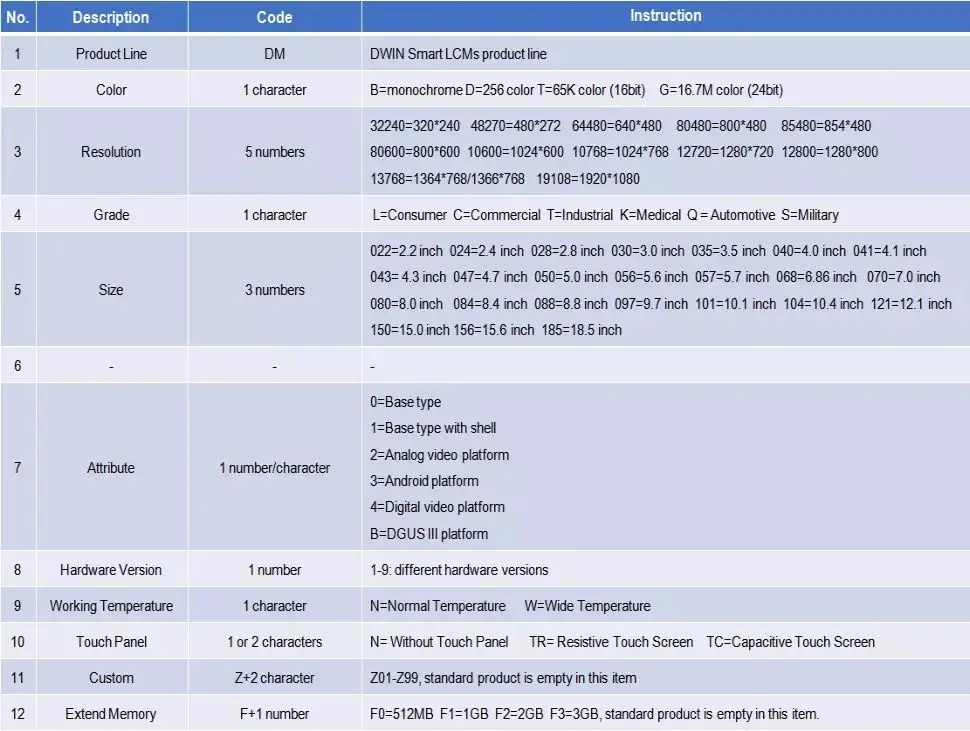Screen dimensions: 970x731
Task: Click '3=Android platform' entry
Action: [424, 481]
